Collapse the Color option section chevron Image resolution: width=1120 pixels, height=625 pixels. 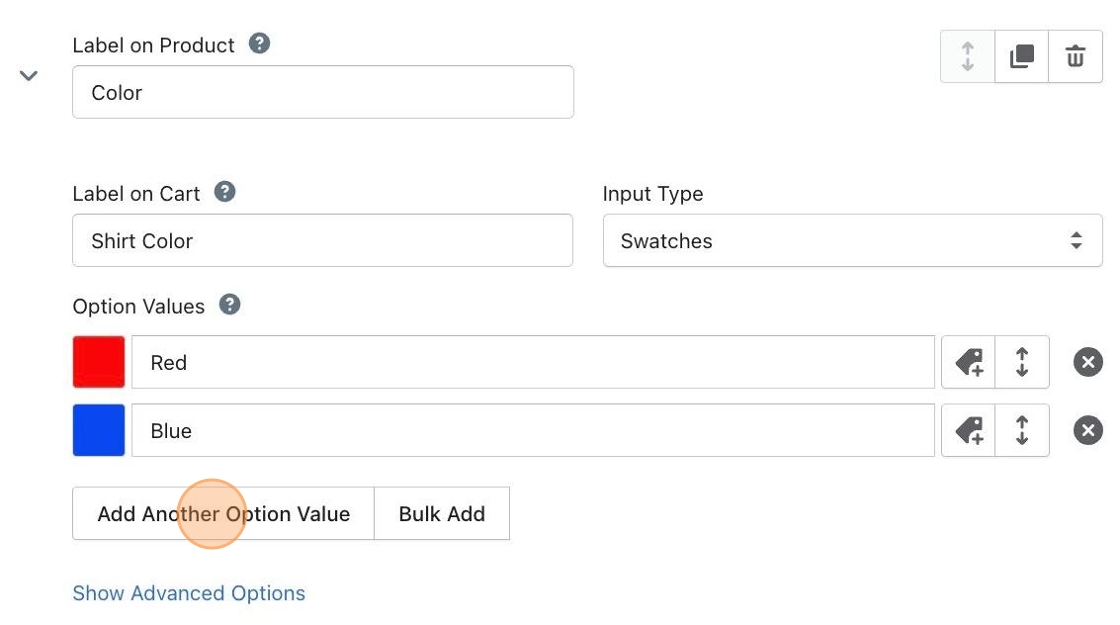[x=29, y=76]
